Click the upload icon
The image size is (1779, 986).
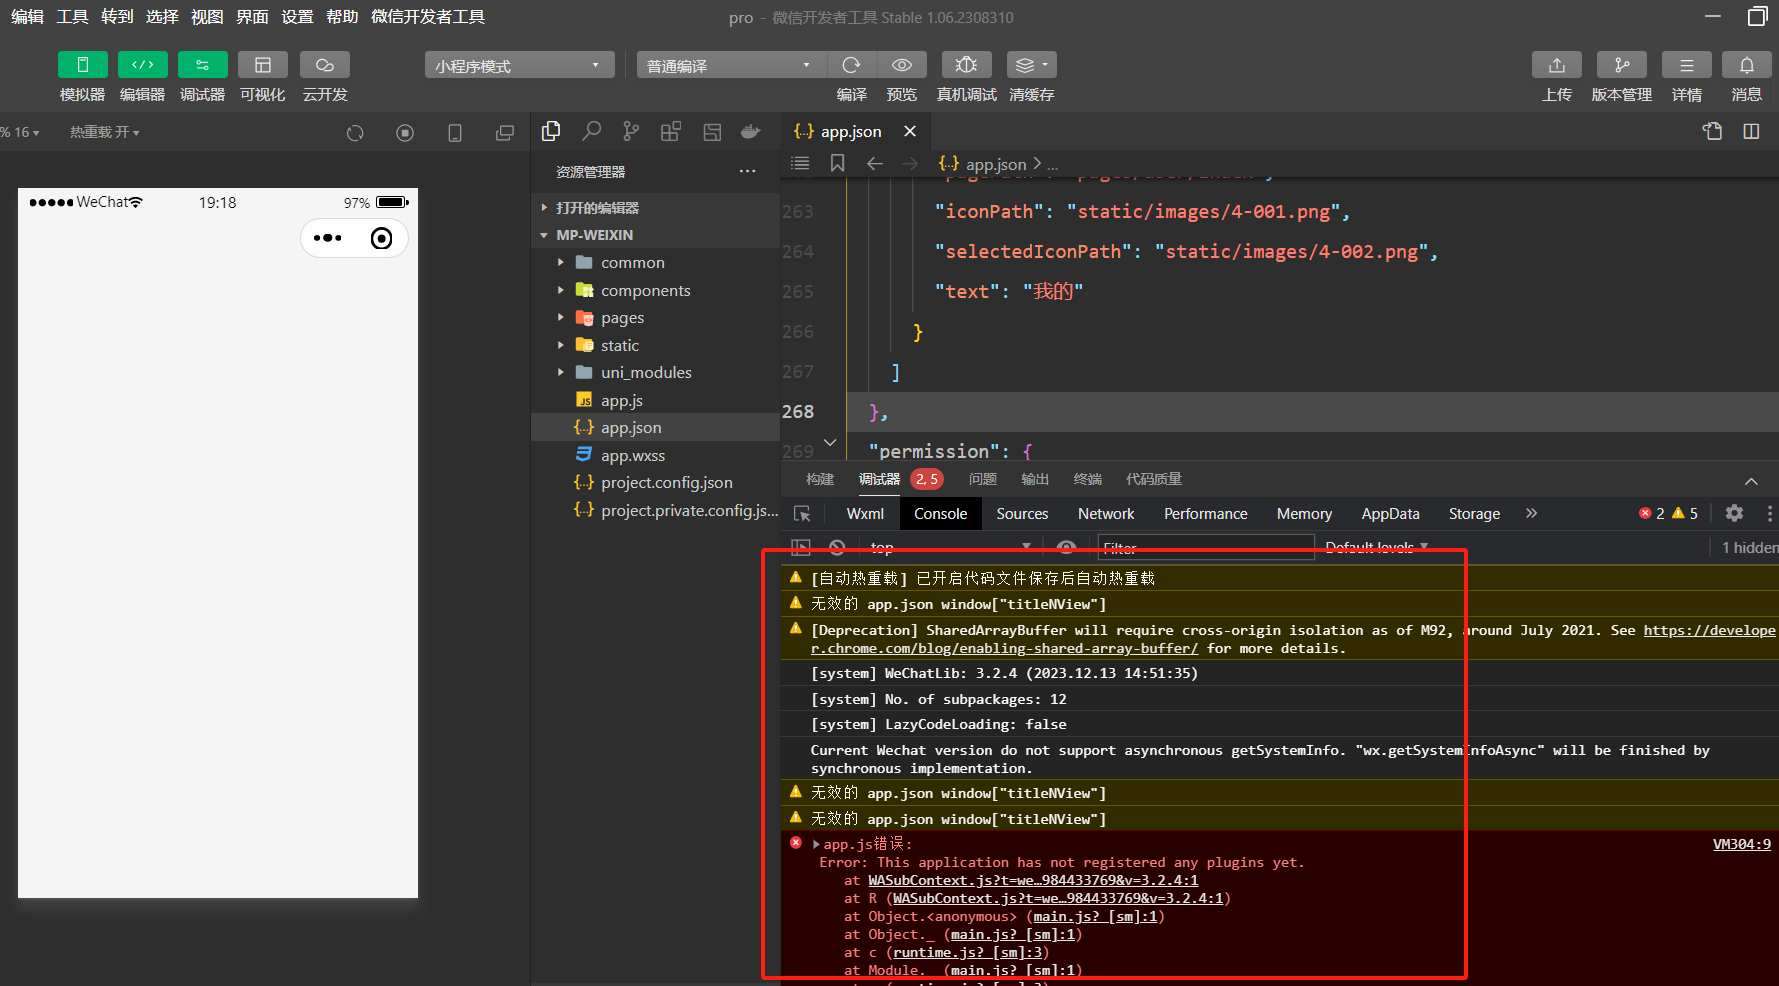pos(1556,65)
